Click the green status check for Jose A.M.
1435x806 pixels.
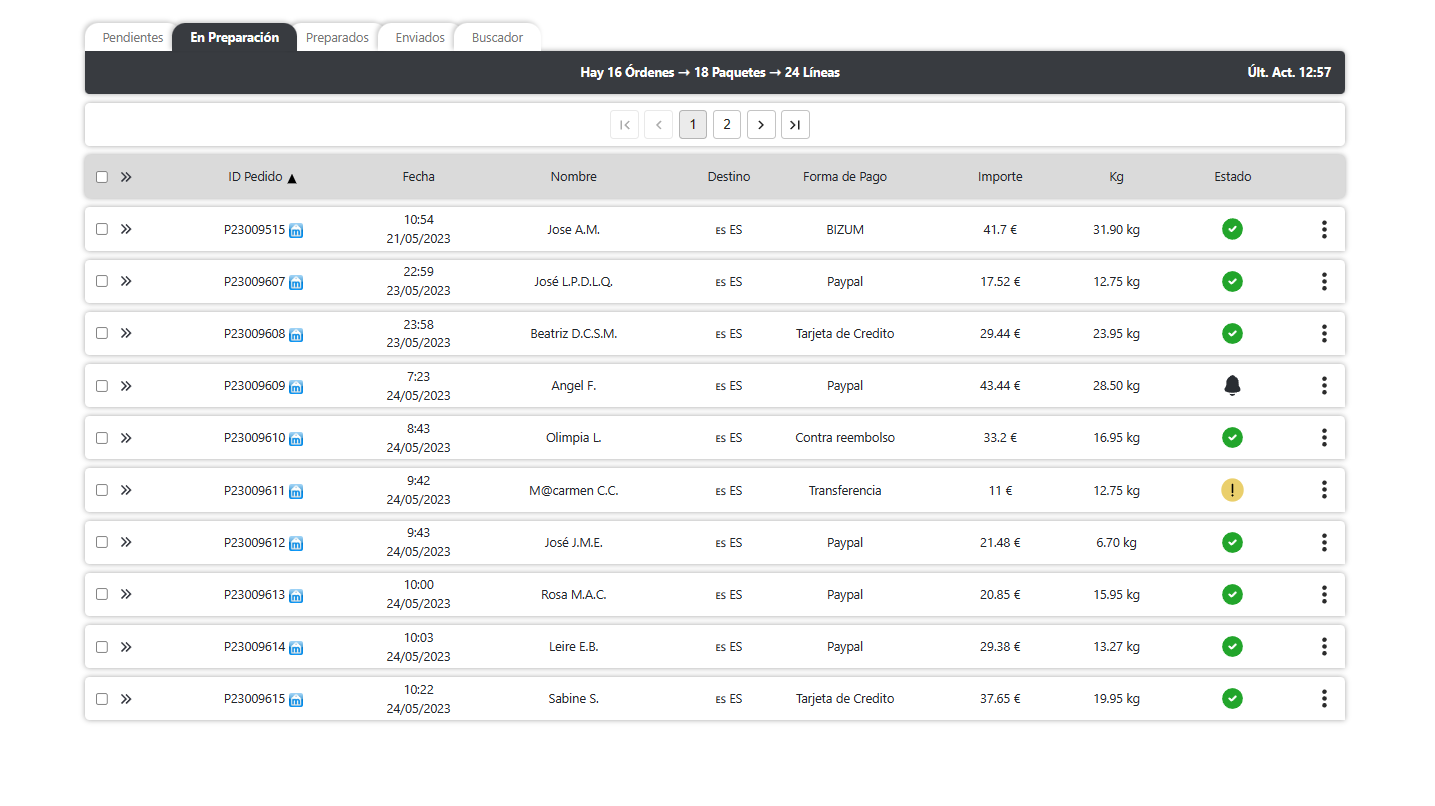(x=1232, y=229)
